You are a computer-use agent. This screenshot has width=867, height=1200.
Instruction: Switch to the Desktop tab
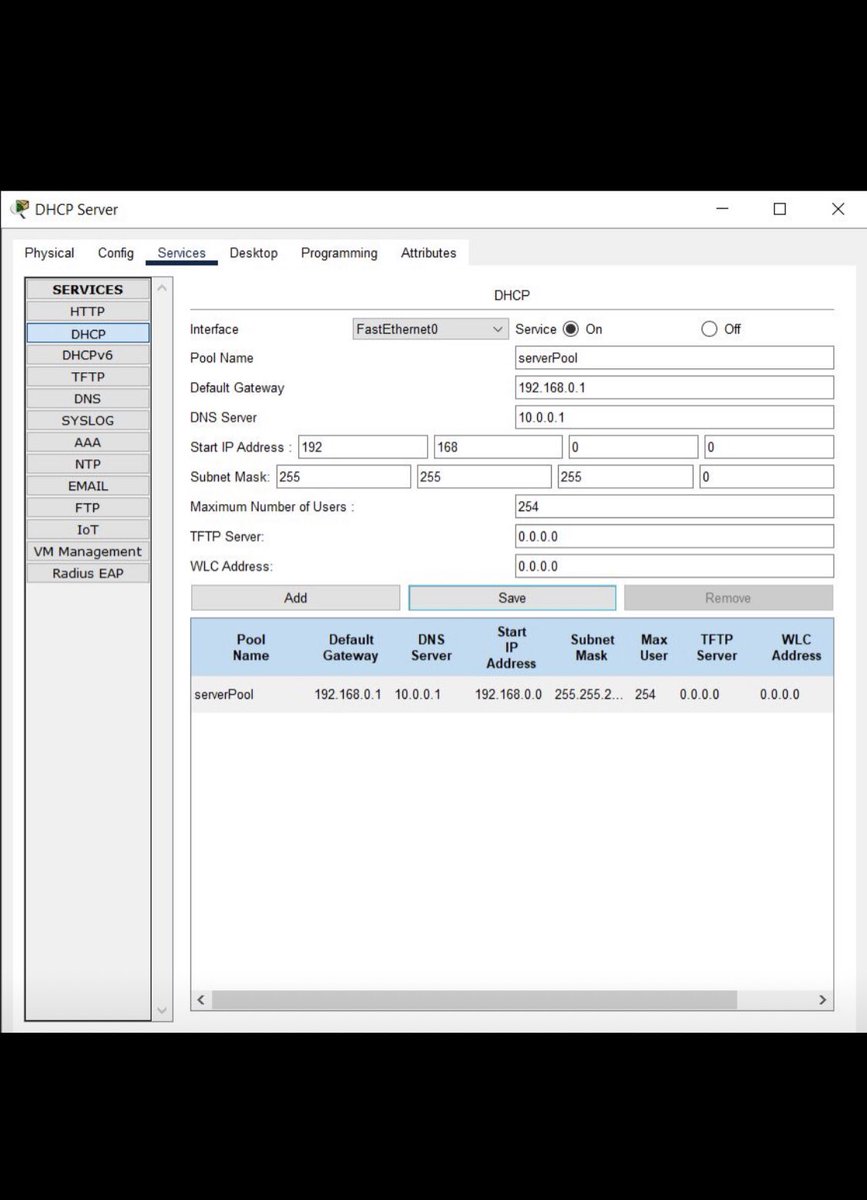pos(253,253)
